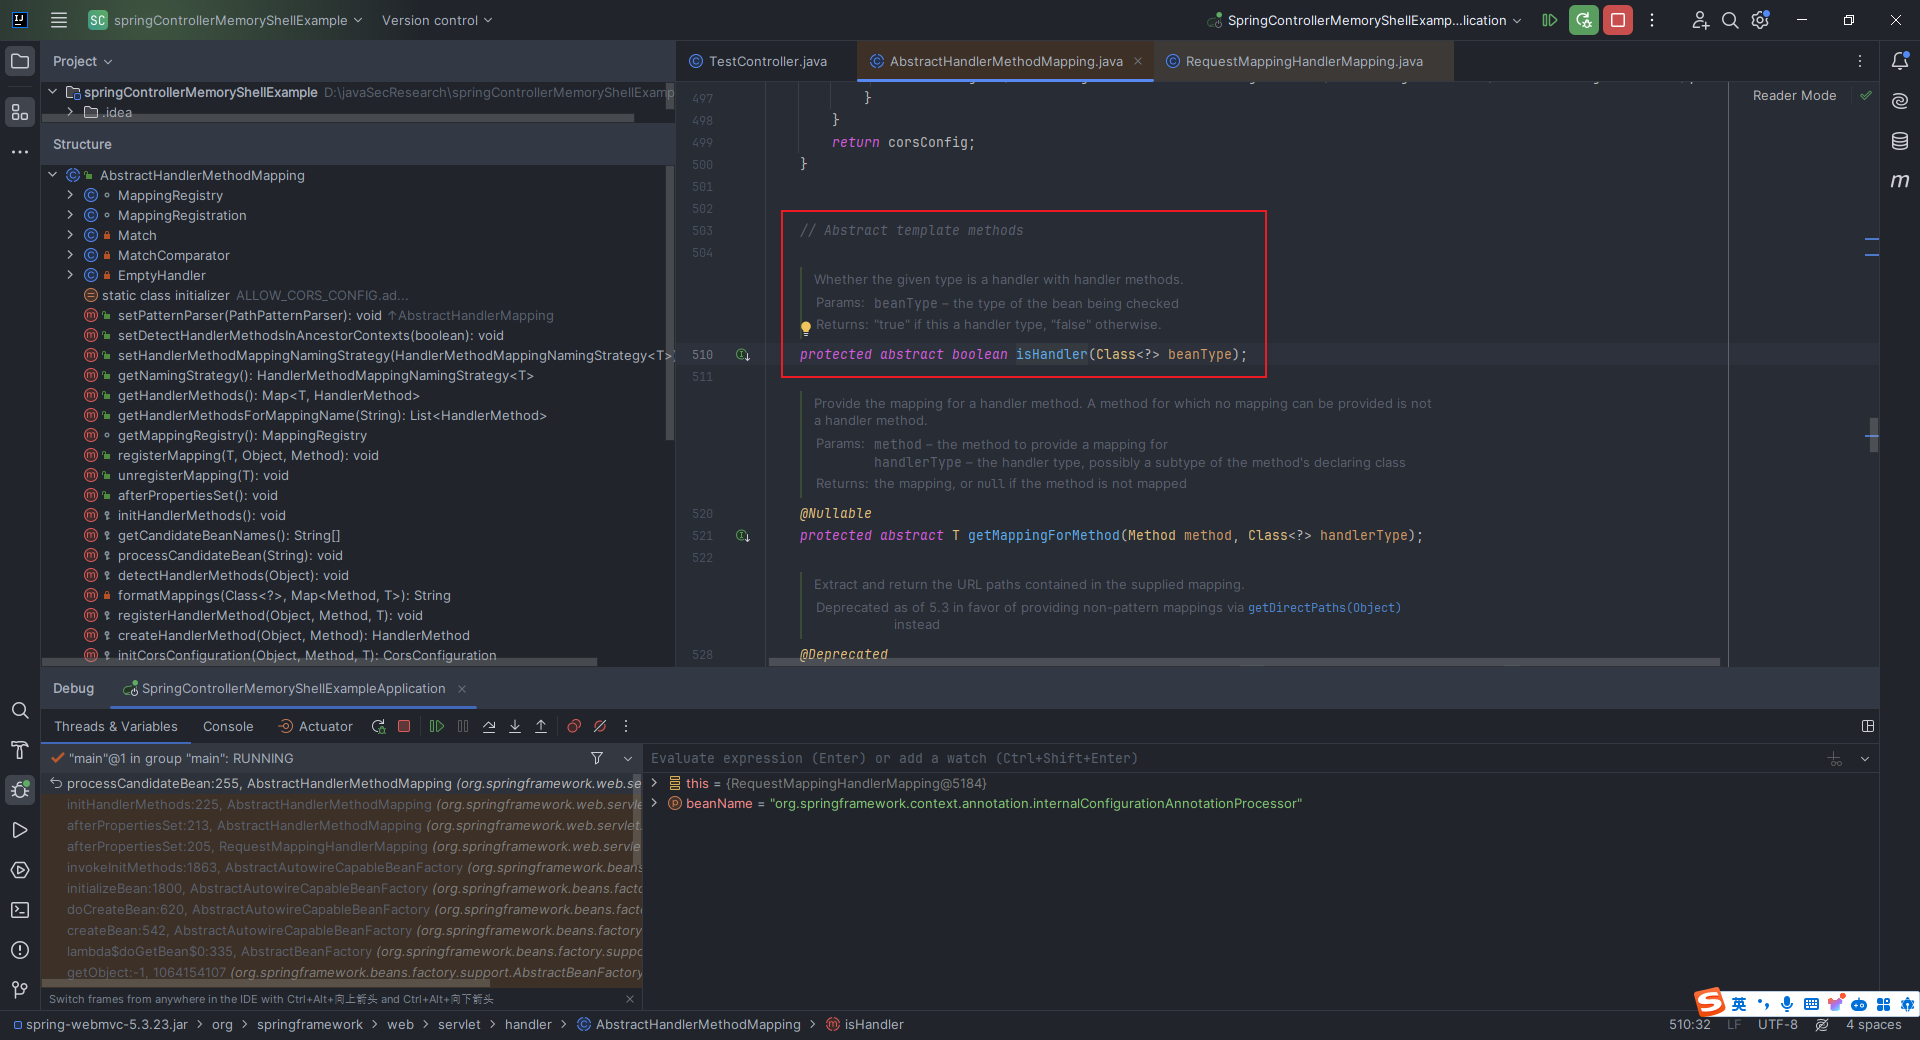Close AbstractHandlerMethodMapping.java tab
Screen dimensions: 1920x1040
(1137, 61)
